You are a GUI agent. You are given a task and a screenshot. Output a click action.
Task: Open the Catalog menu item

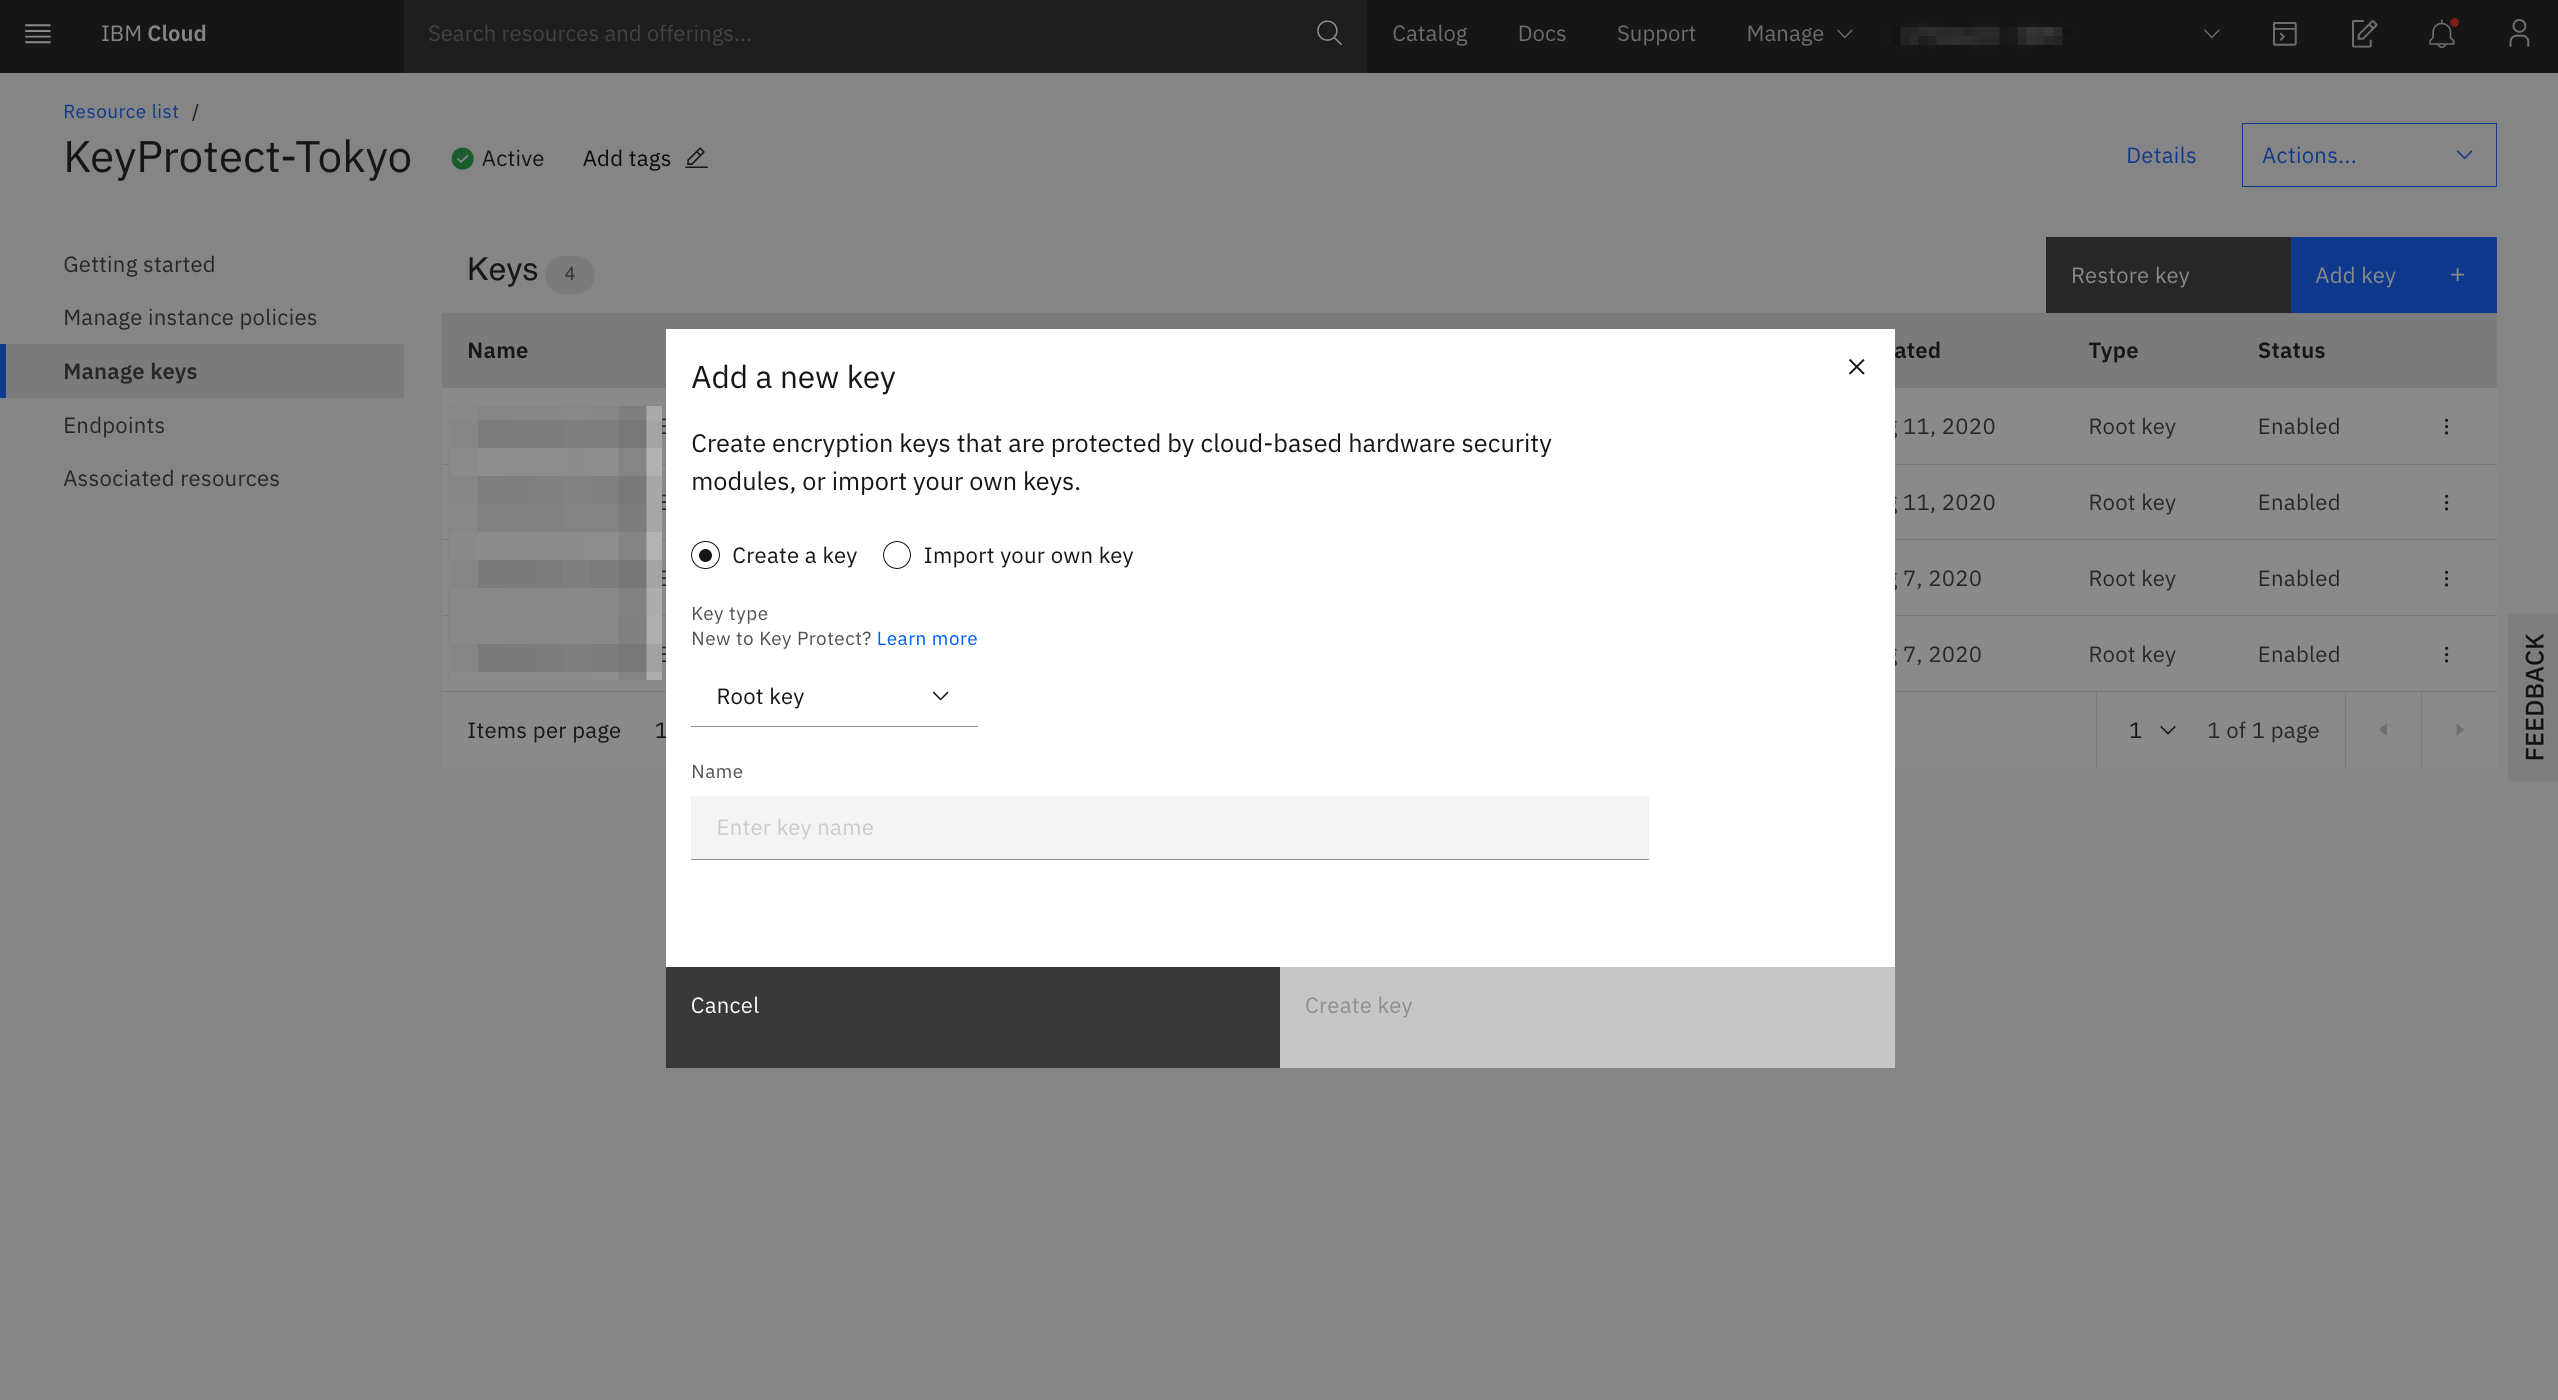1429,34
